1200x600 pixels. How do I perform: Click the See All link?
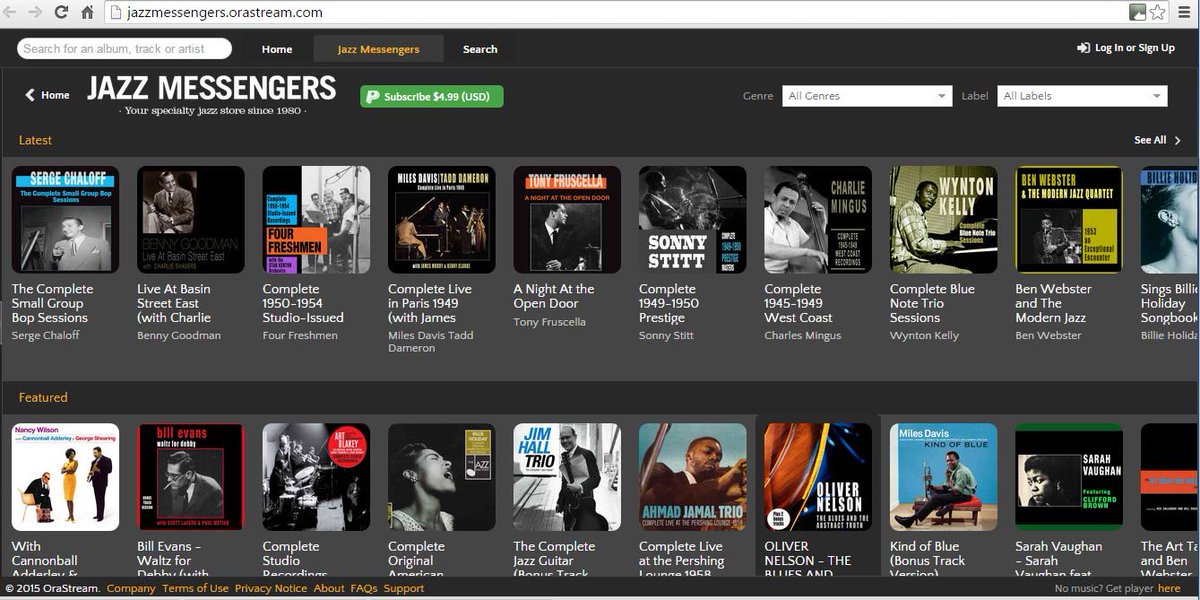click(1150, 141)
